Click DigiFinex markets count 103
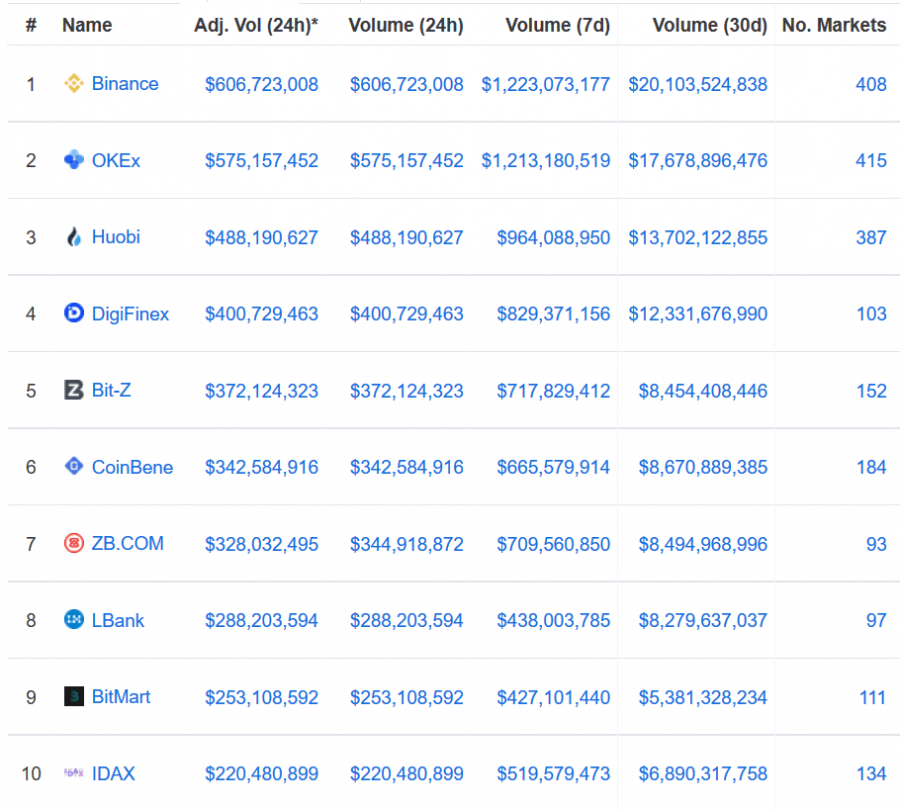 click(x=871, y=314)
